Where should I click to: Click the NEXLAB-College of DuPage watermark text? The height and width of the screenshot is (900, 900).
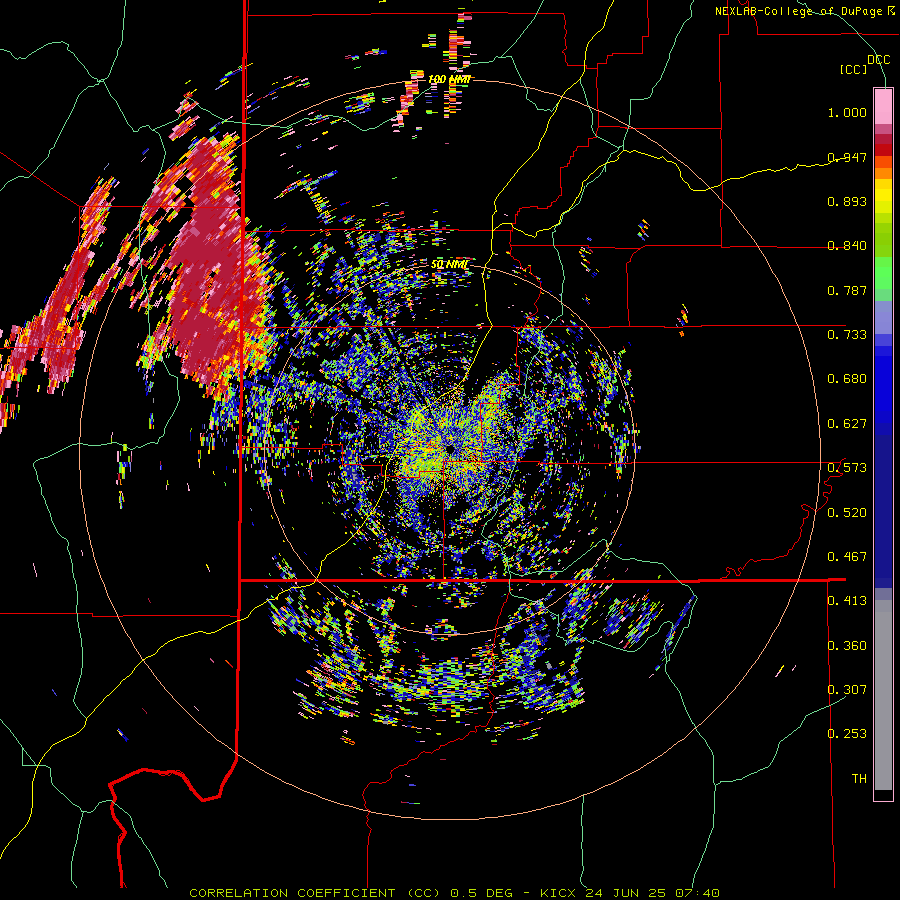(x=805, y=11)
